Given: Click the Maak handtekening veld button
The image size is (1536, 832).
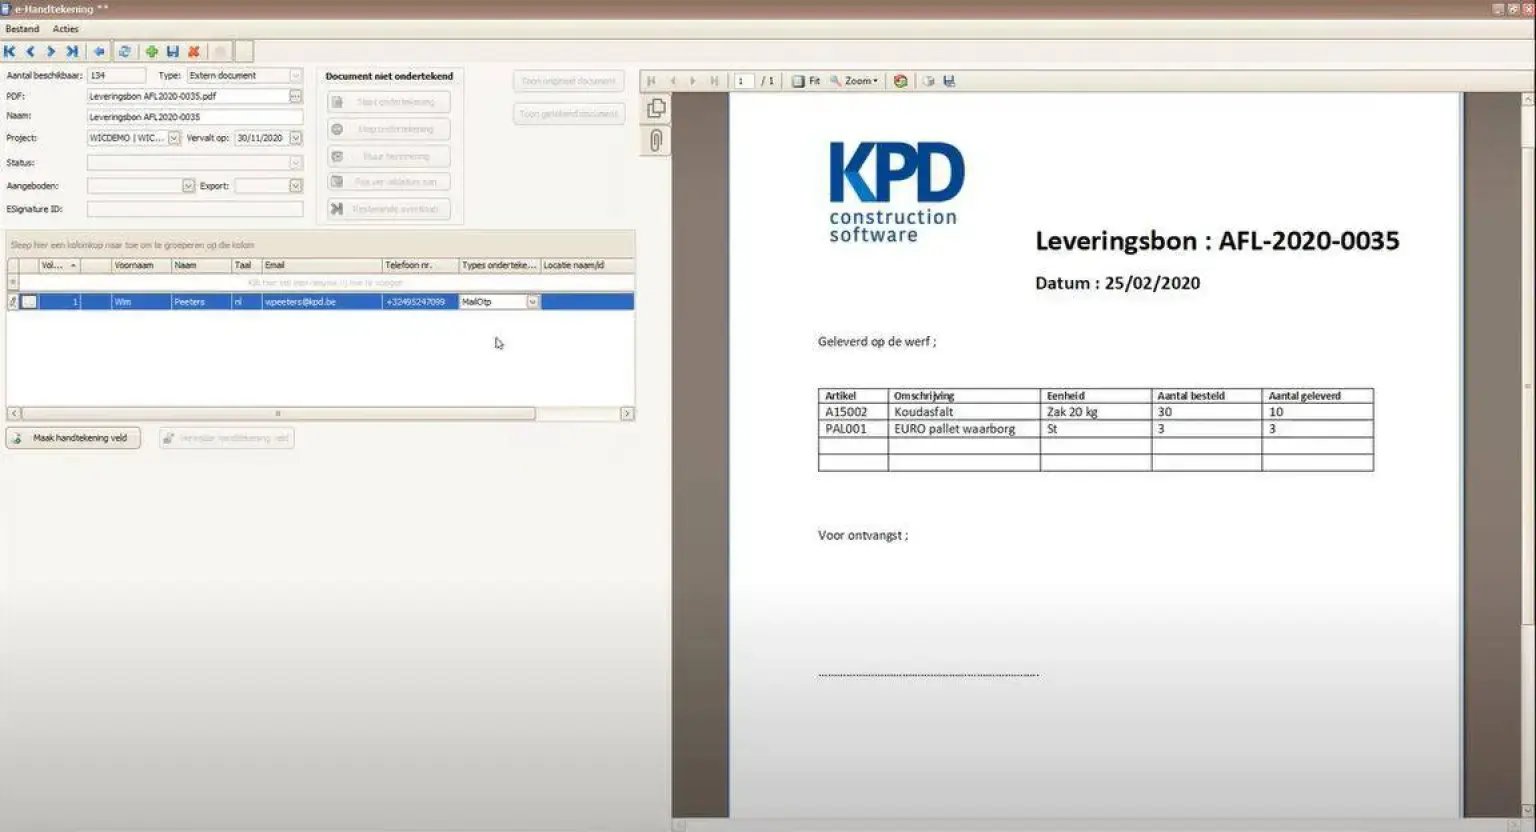Looking at the screenshot, I should pos(73,438).
